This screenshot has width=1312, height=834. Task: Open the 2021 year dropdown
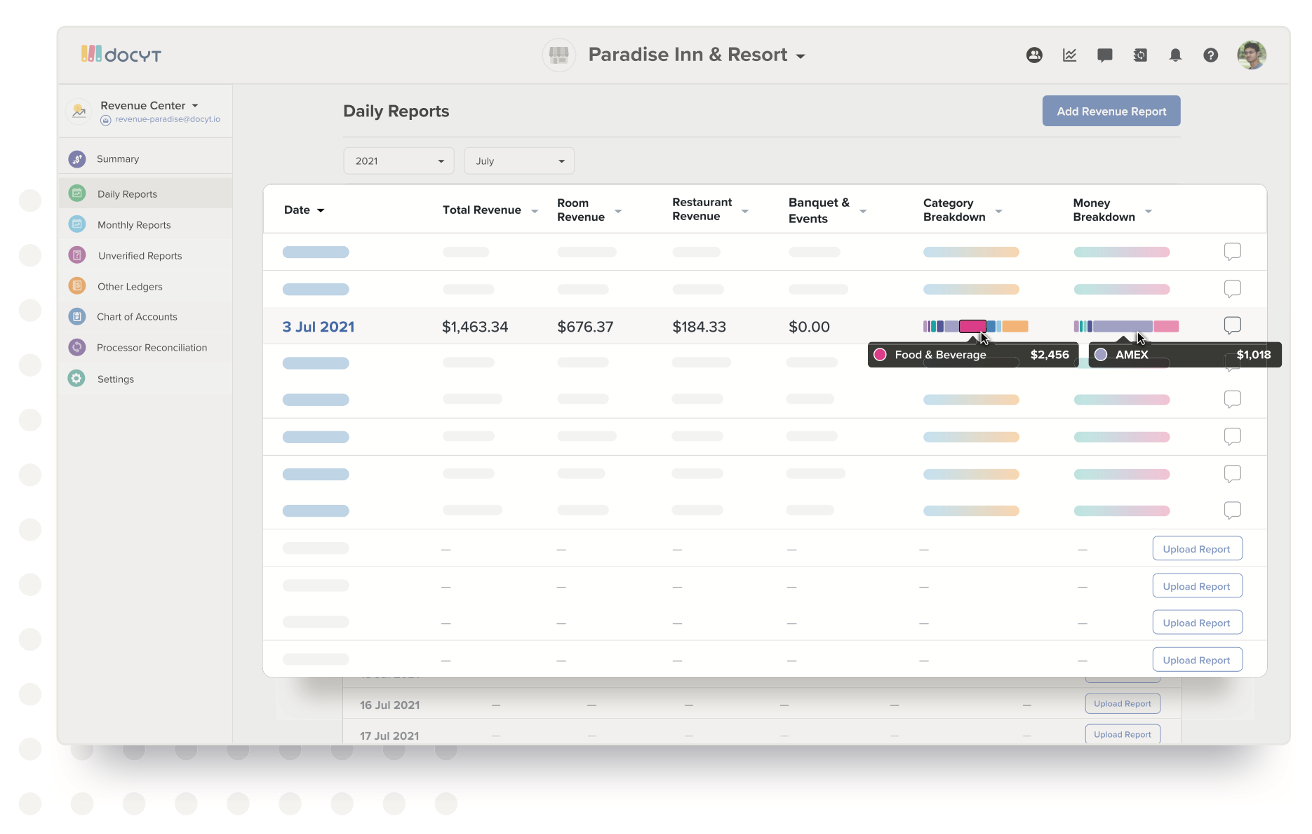pos(399,161)
